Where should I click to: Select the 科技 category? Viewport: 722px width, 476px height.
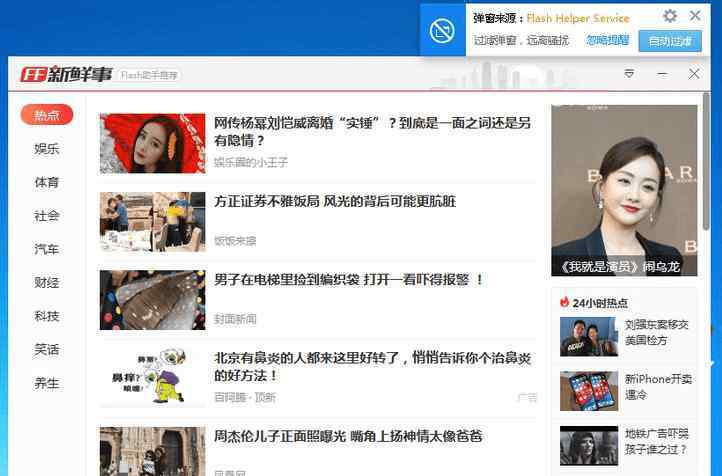(47, 316)
